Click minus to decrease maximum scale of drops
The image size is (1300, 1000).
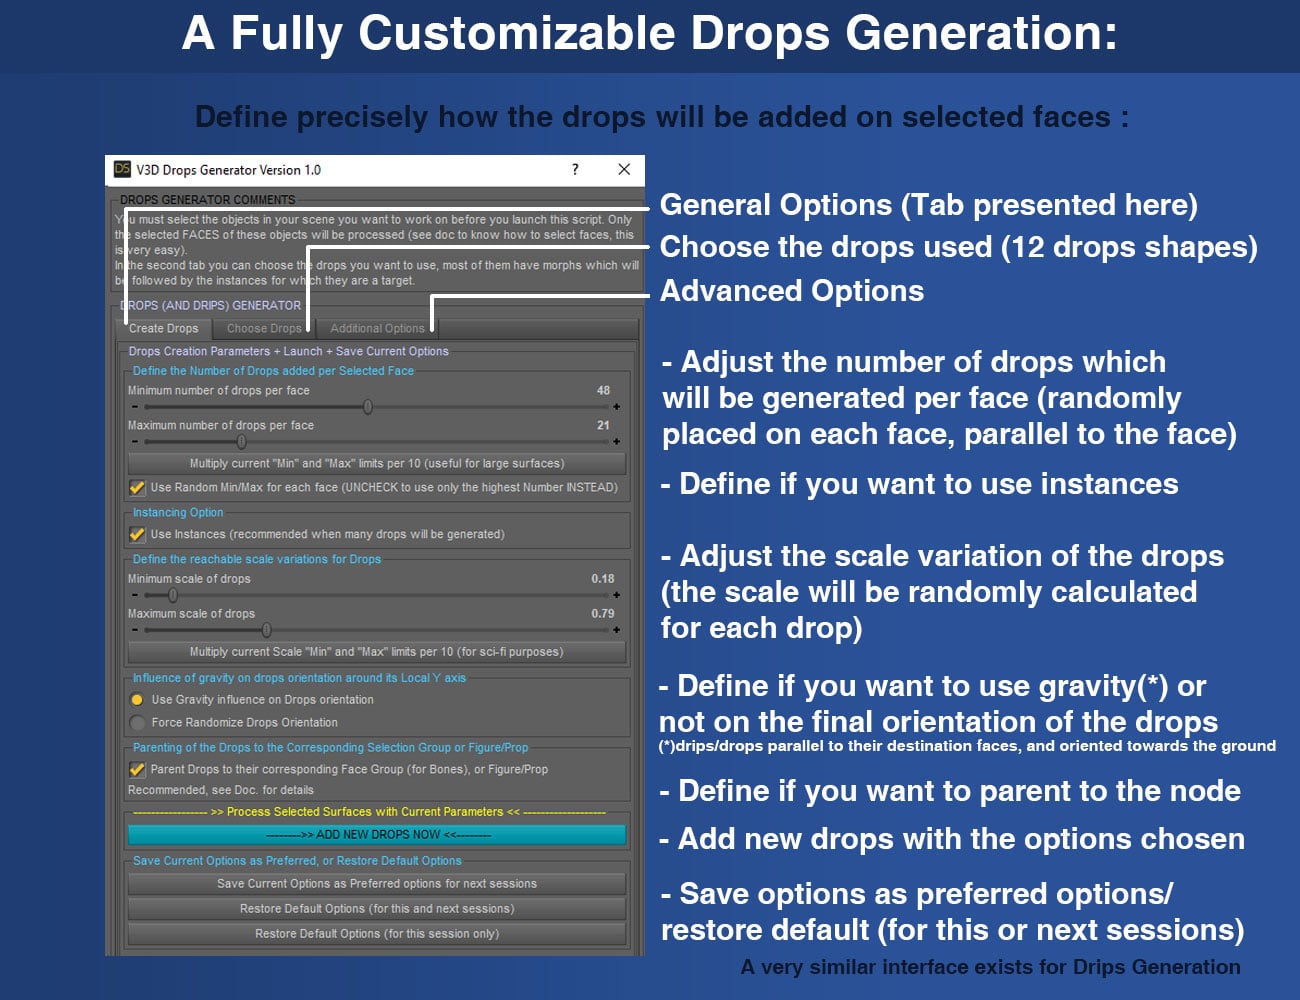point(134,629)
